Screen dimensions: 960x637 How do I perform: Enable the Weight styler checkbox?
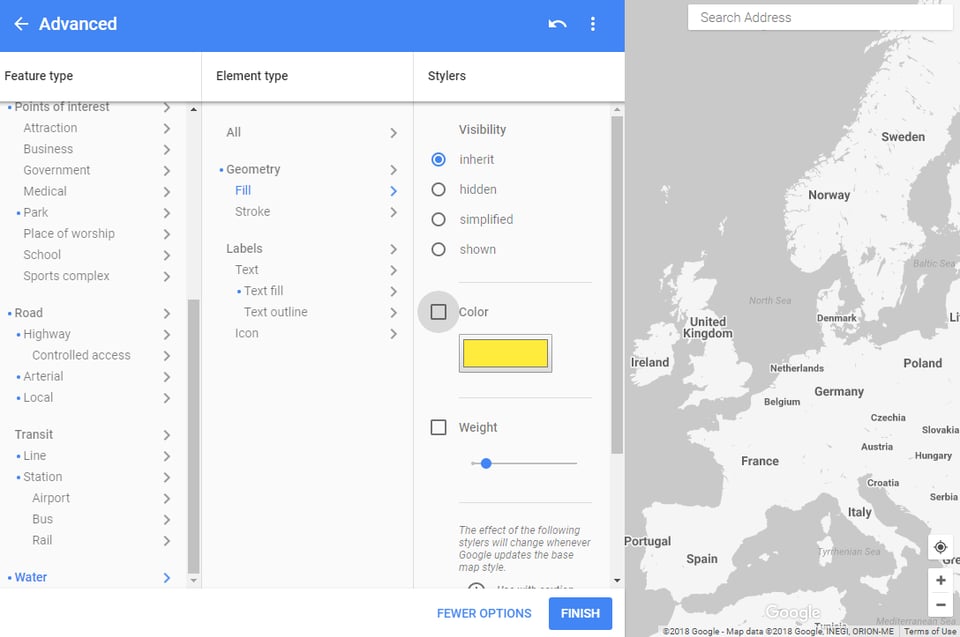(438, 427)
